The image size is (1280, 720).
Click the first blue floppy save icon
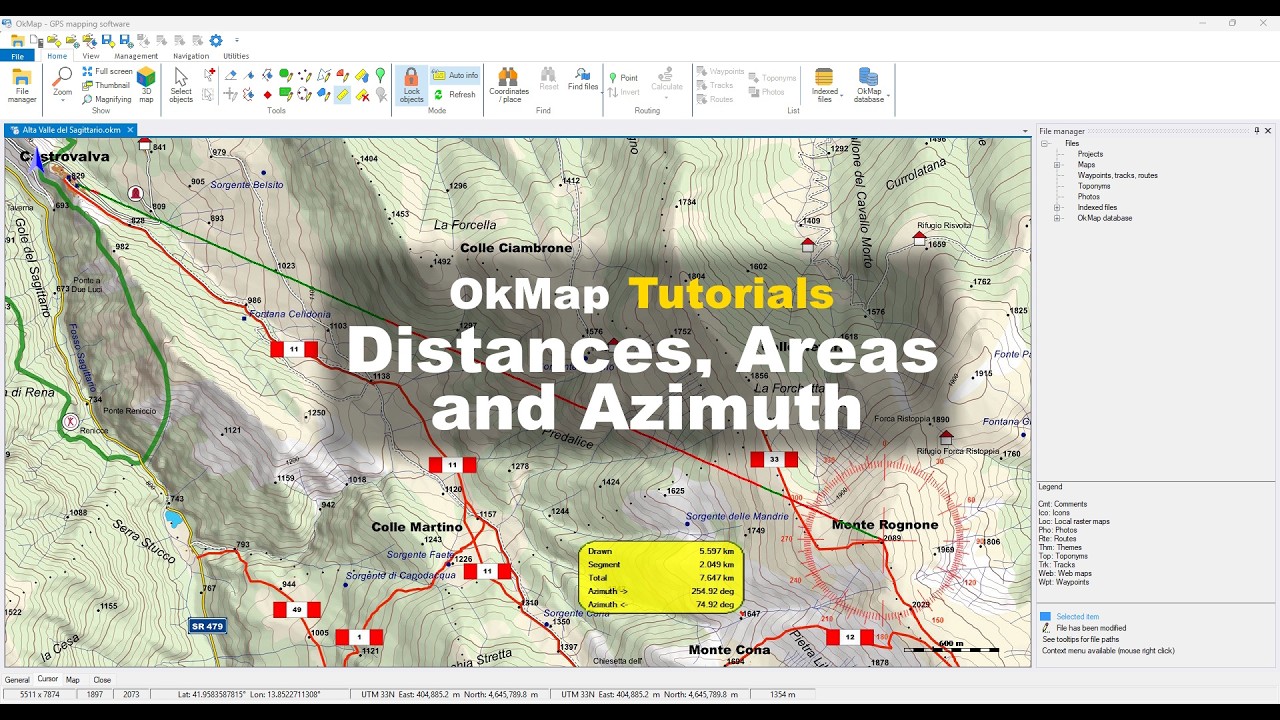pyautogui.click(x=108, y=41)
